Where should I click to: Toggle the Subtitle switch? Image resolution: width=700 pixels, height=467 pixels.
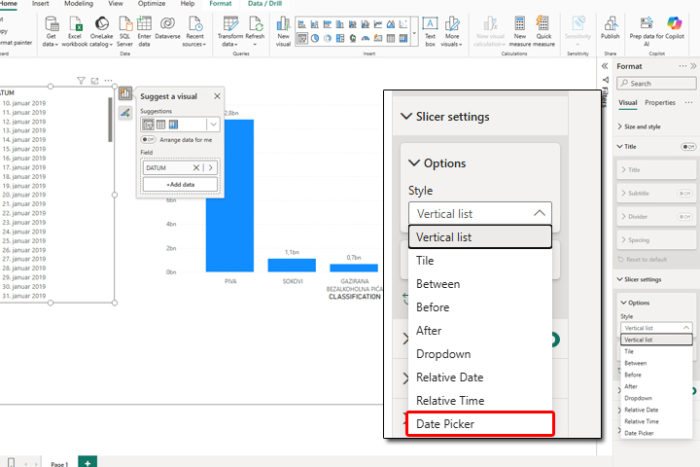(684, 193)
